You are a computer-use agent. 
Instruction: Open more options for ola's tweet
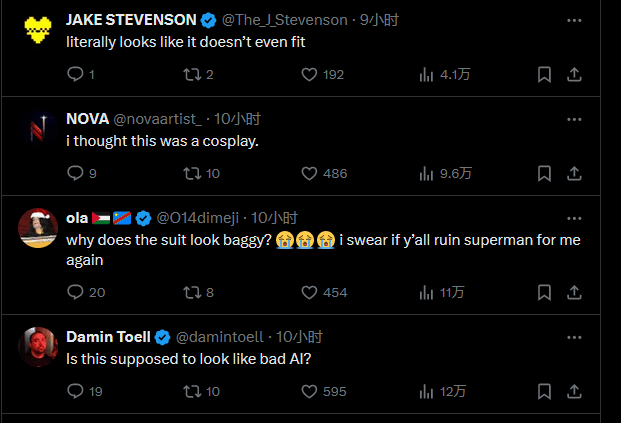[x=574, y=217]
